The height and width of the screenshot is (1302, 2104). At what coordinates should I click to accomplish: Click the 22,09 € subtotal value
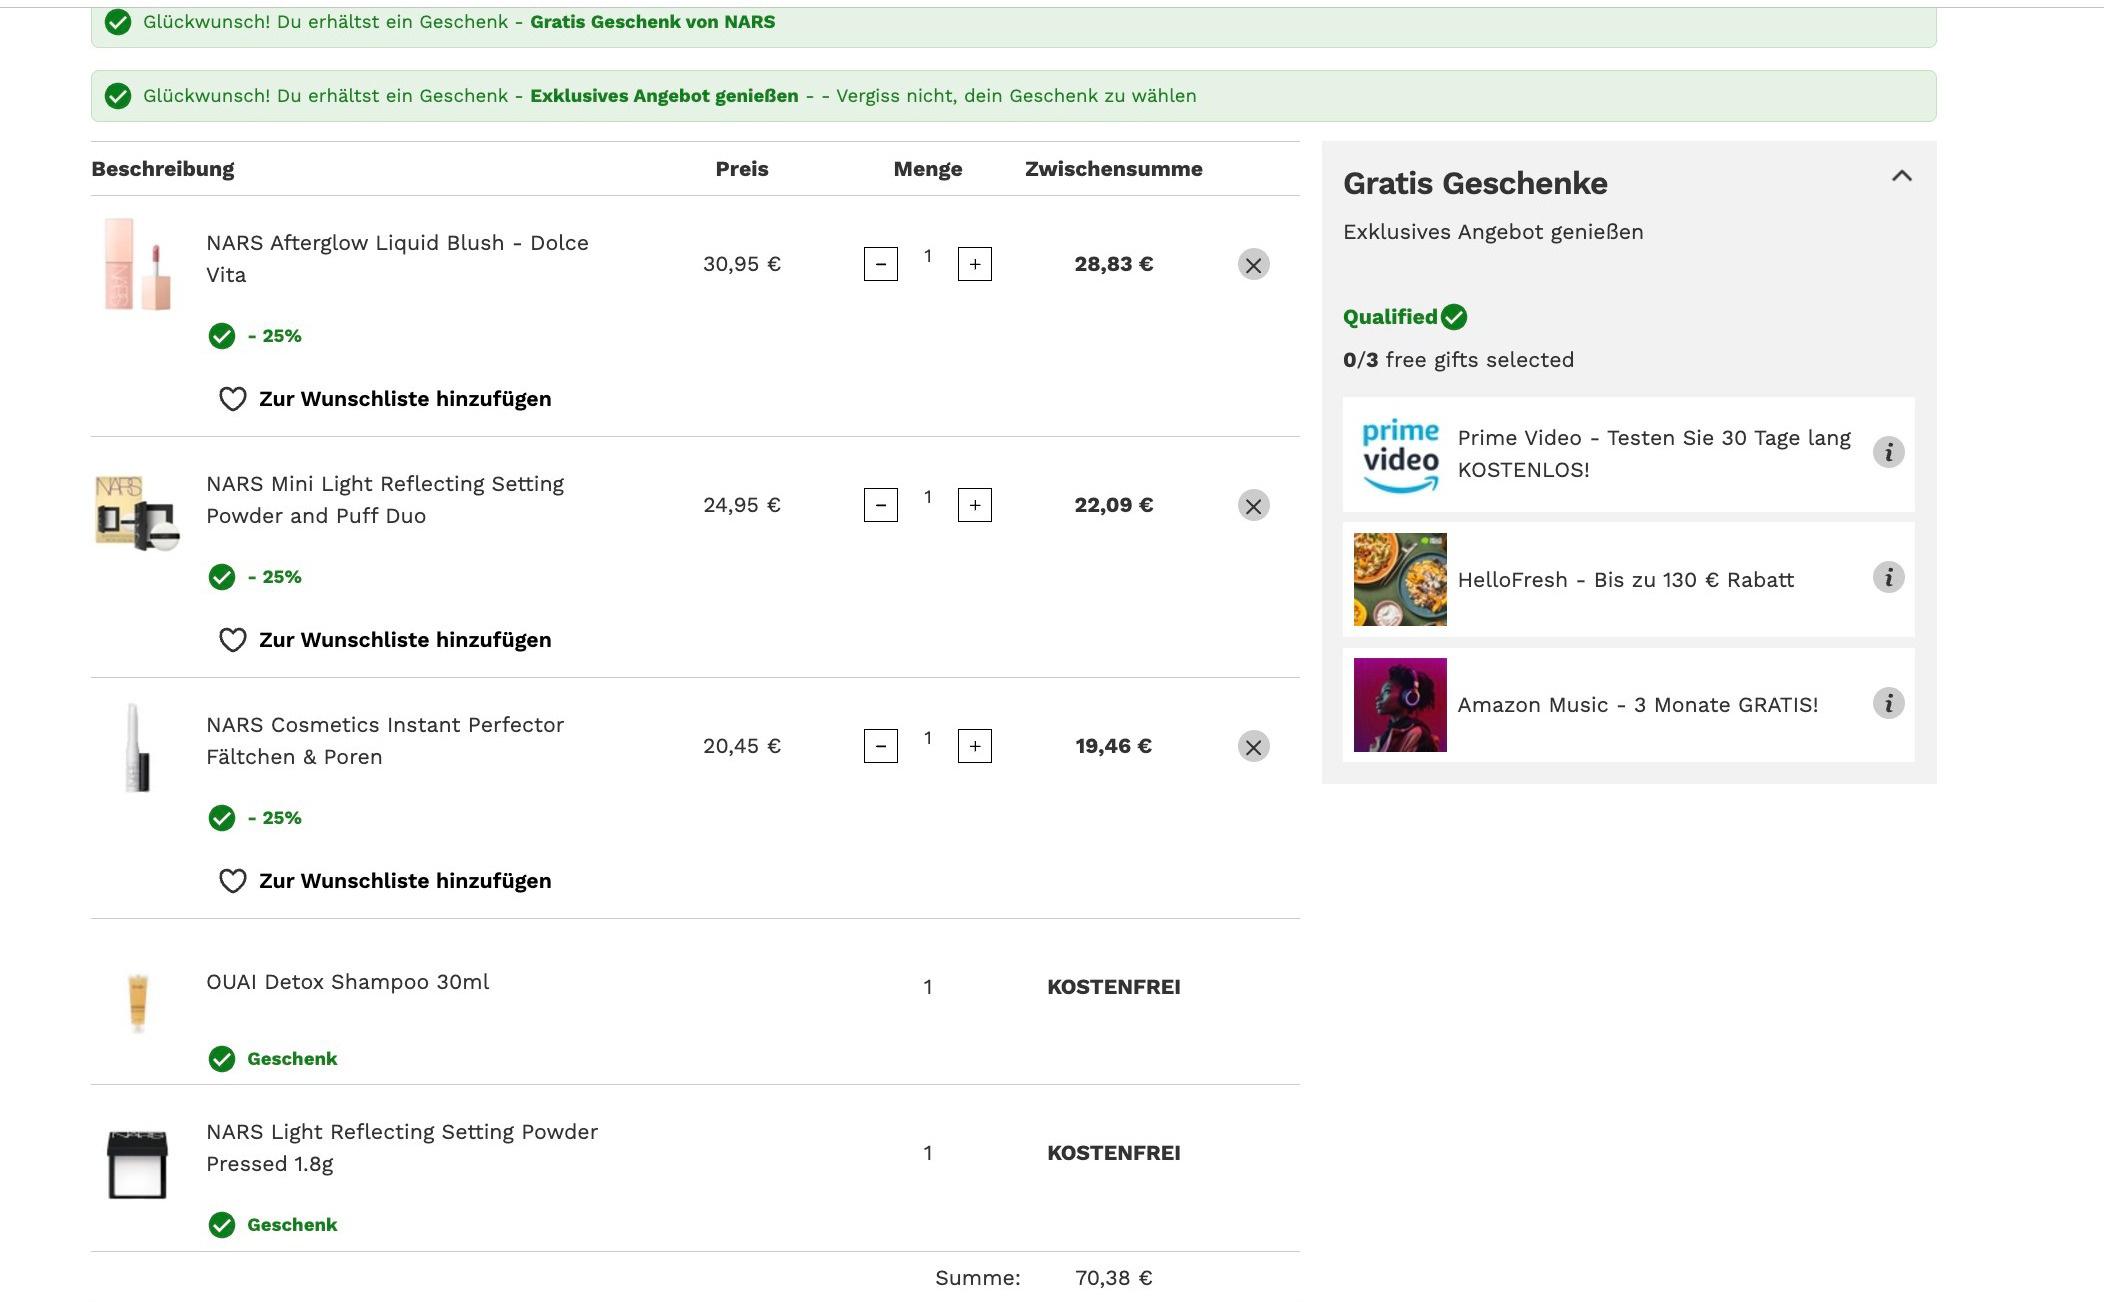coord(1113,505)
